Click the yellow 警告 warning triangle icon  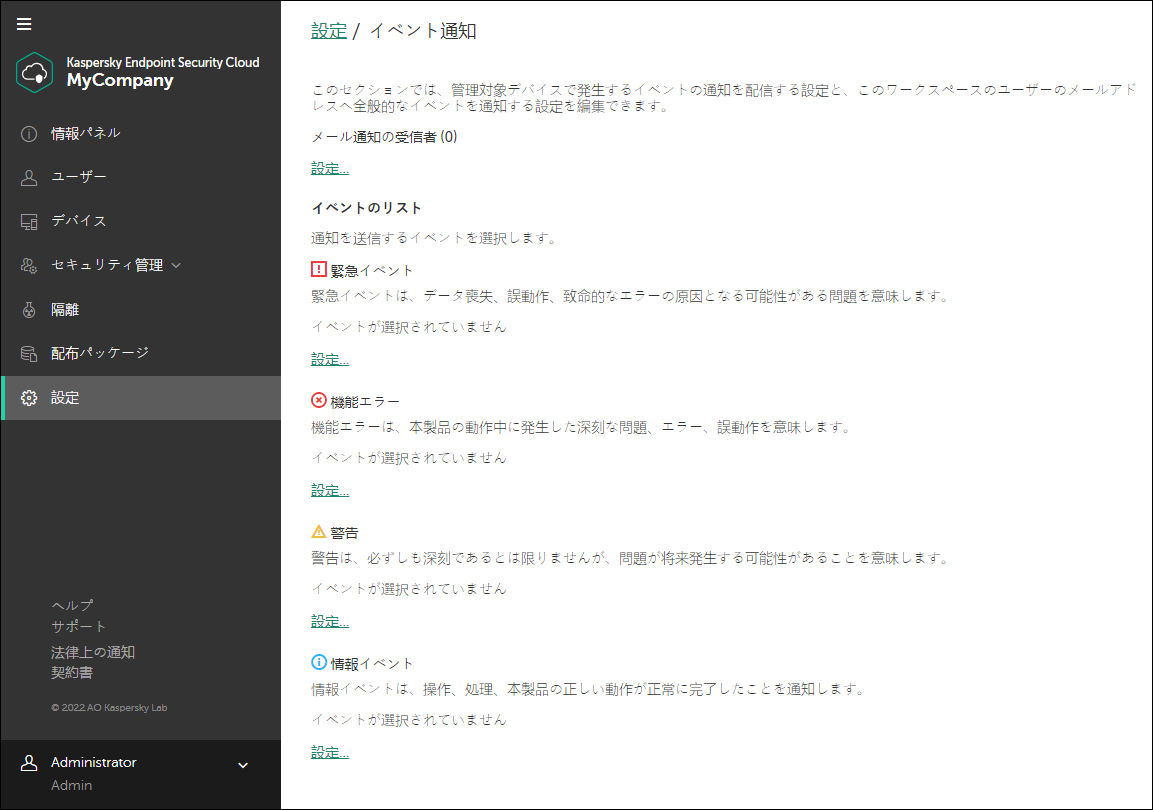click(317, 530)
